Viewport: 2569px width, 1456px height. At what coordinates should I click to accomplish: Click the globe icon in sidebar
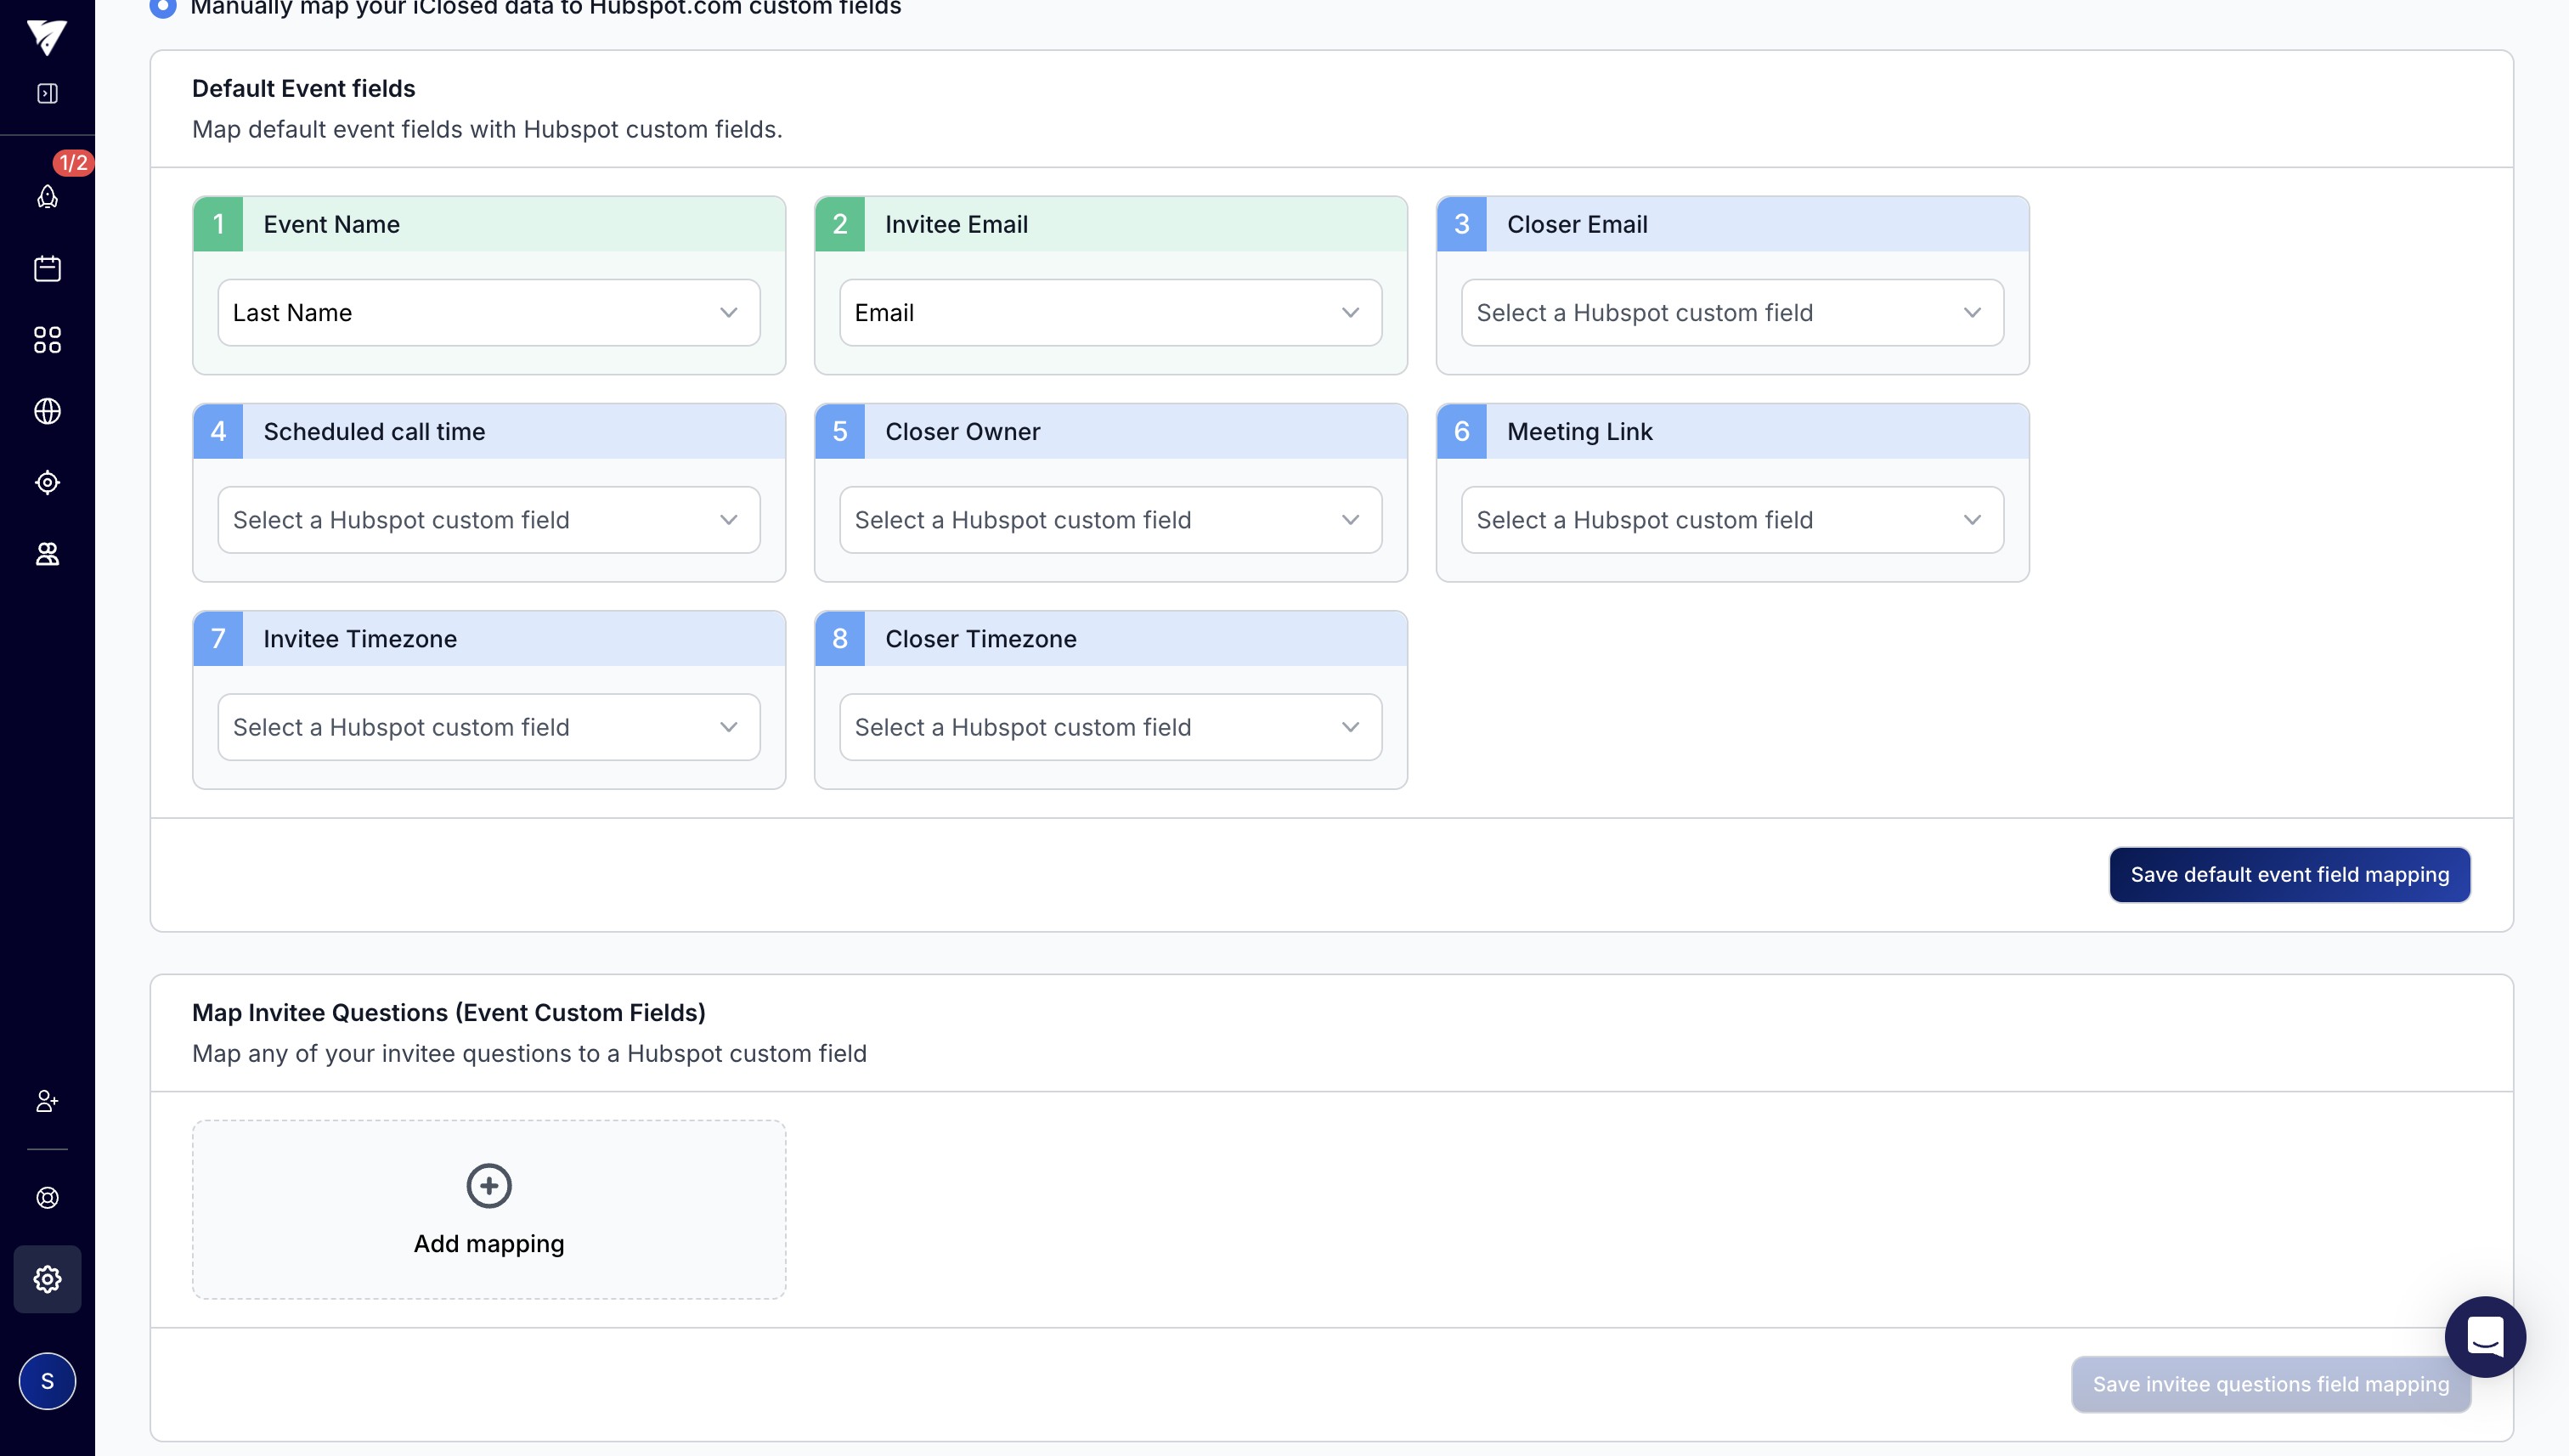(47, 411)
